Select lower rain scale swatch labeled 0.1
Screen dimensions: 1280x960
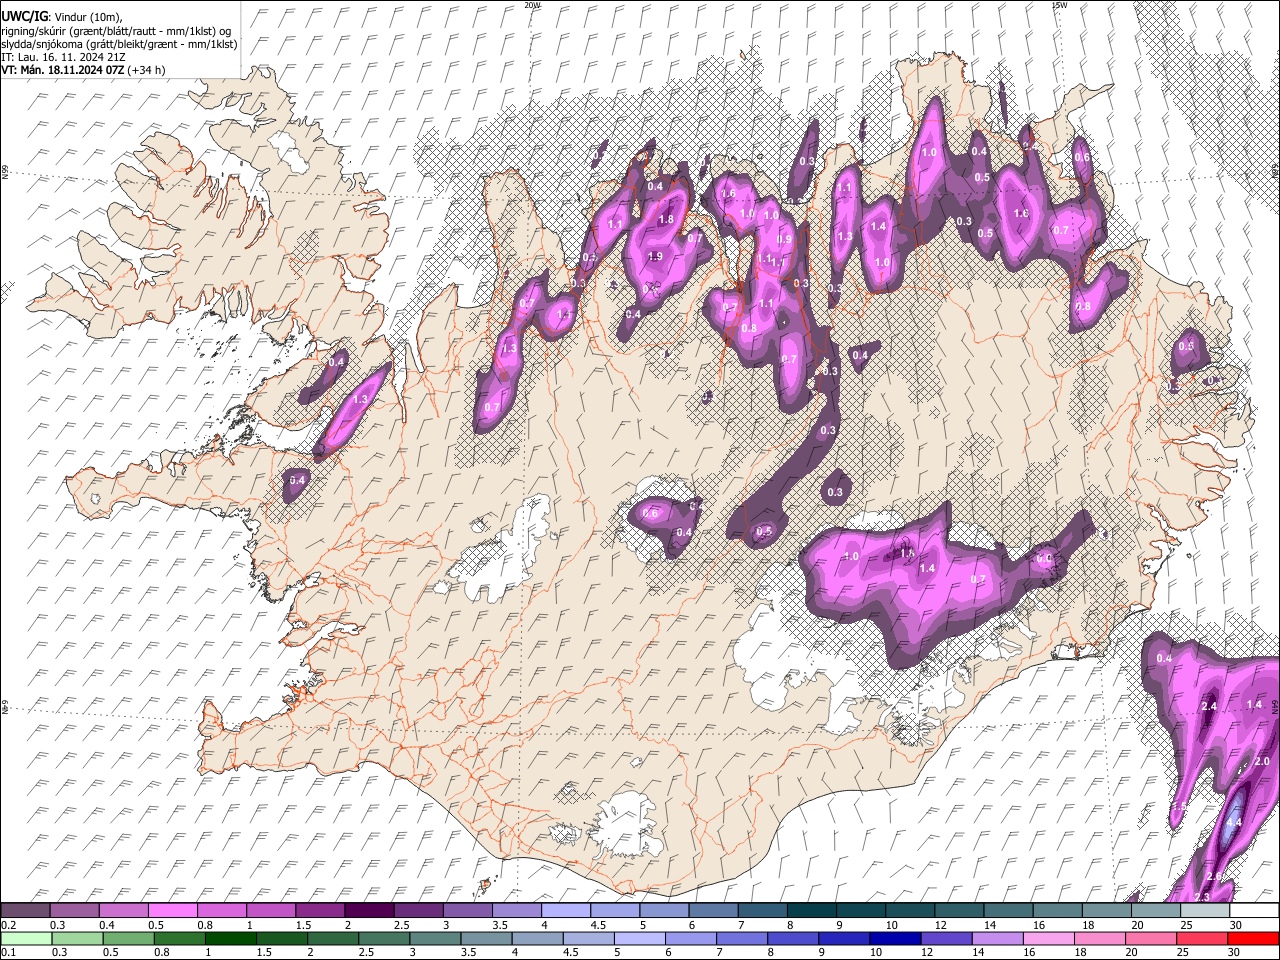point(26,939)
